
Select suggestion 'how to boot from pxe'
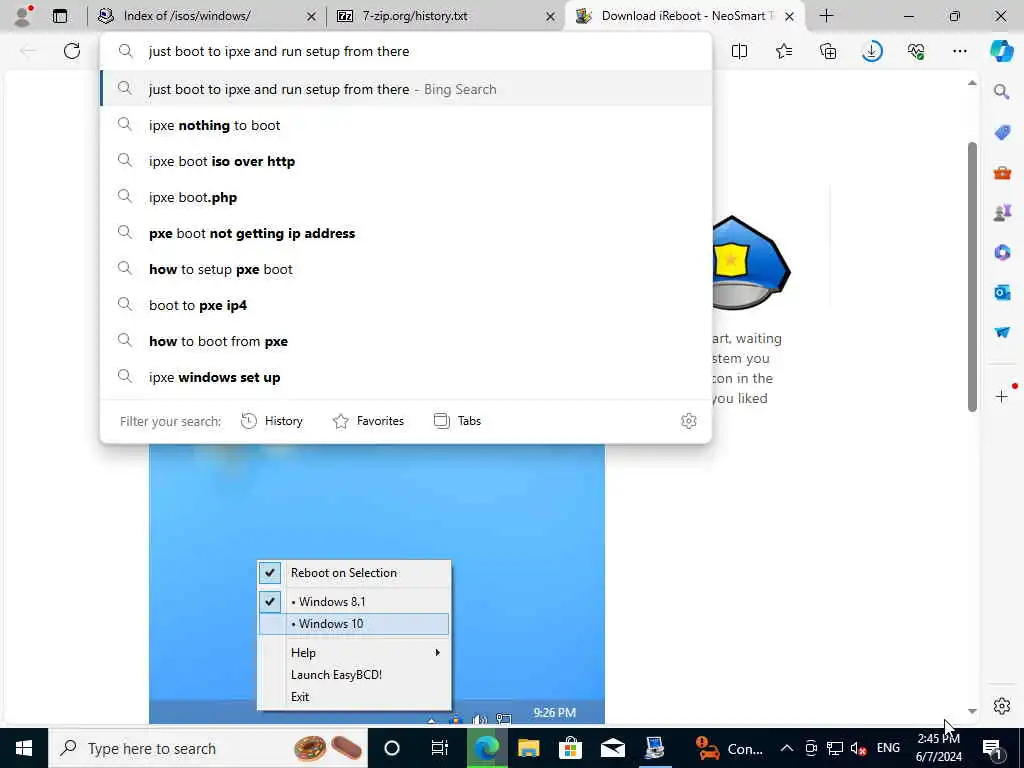click(406, 340)
